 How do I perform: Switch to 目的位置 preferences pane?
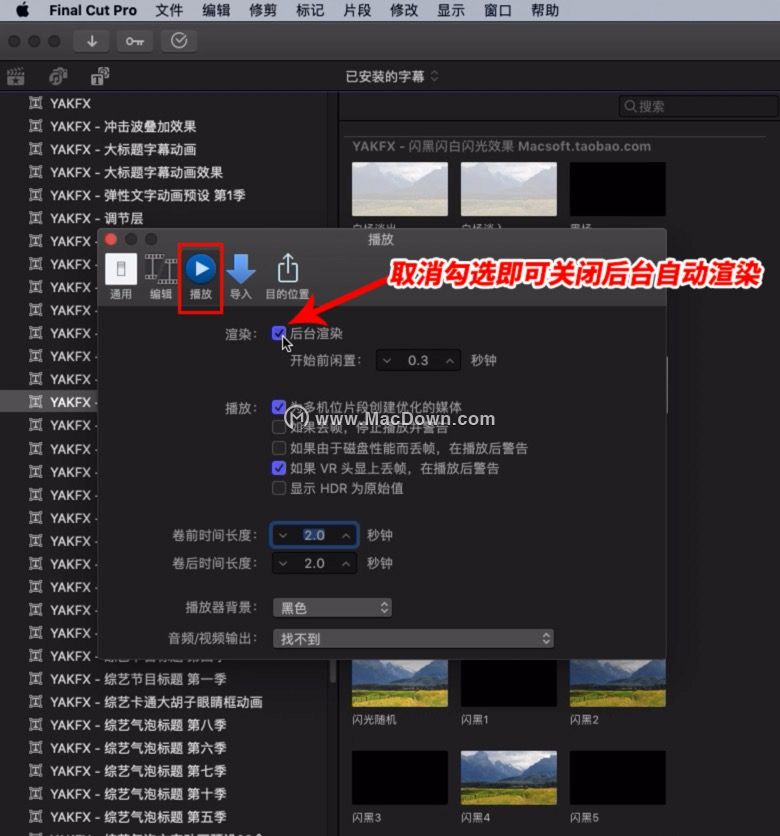coord(287,276)
